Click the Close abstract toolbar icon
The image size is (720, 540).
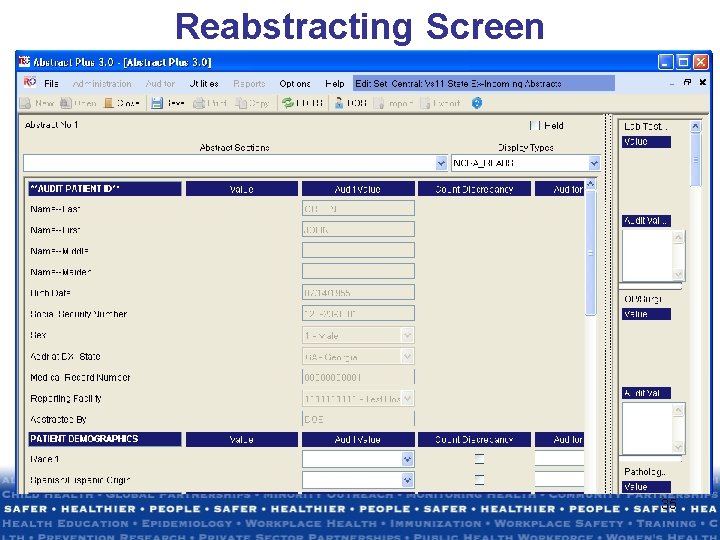pos(109,103)
